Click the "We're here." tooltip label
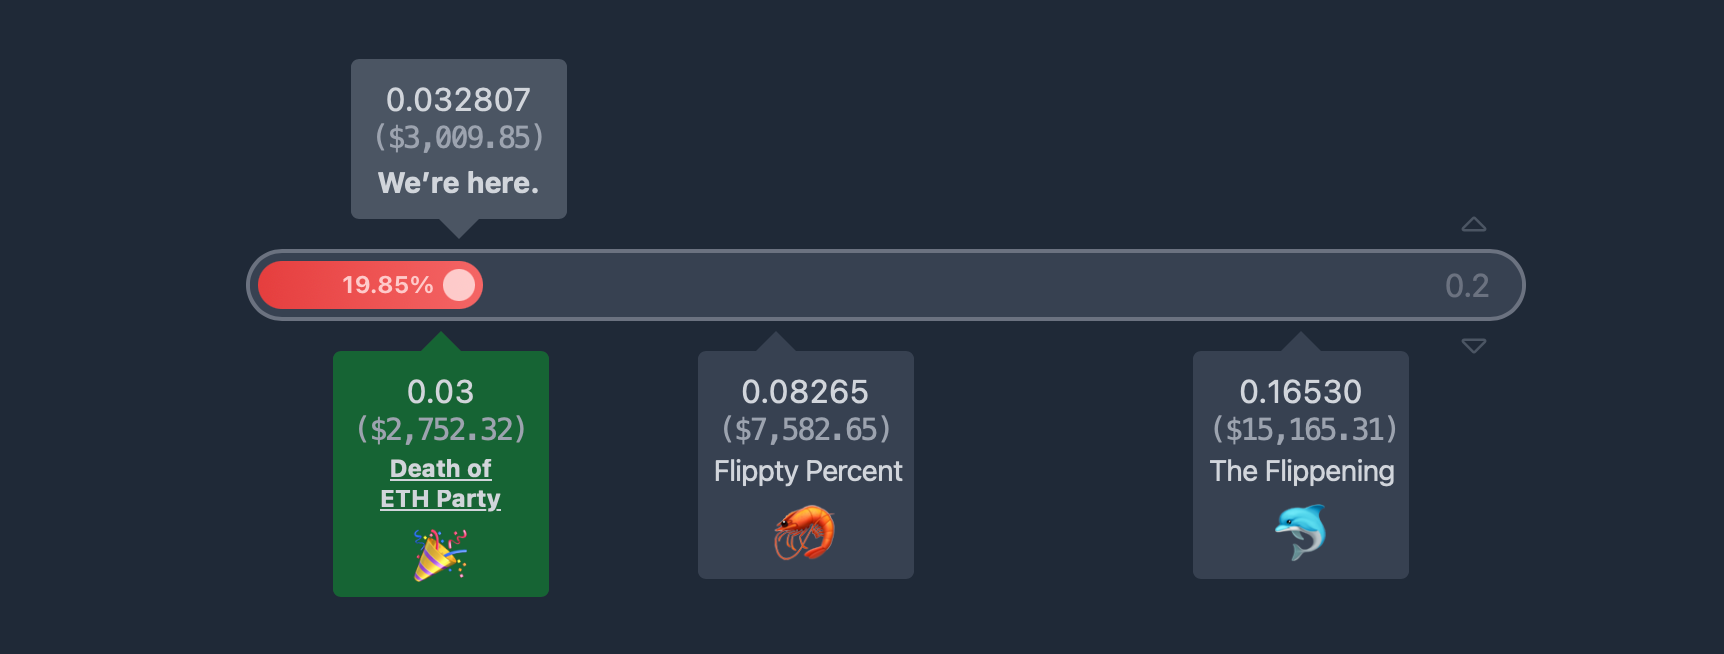The width and height of the screenshot is (1724, 654). pos(458,183)
